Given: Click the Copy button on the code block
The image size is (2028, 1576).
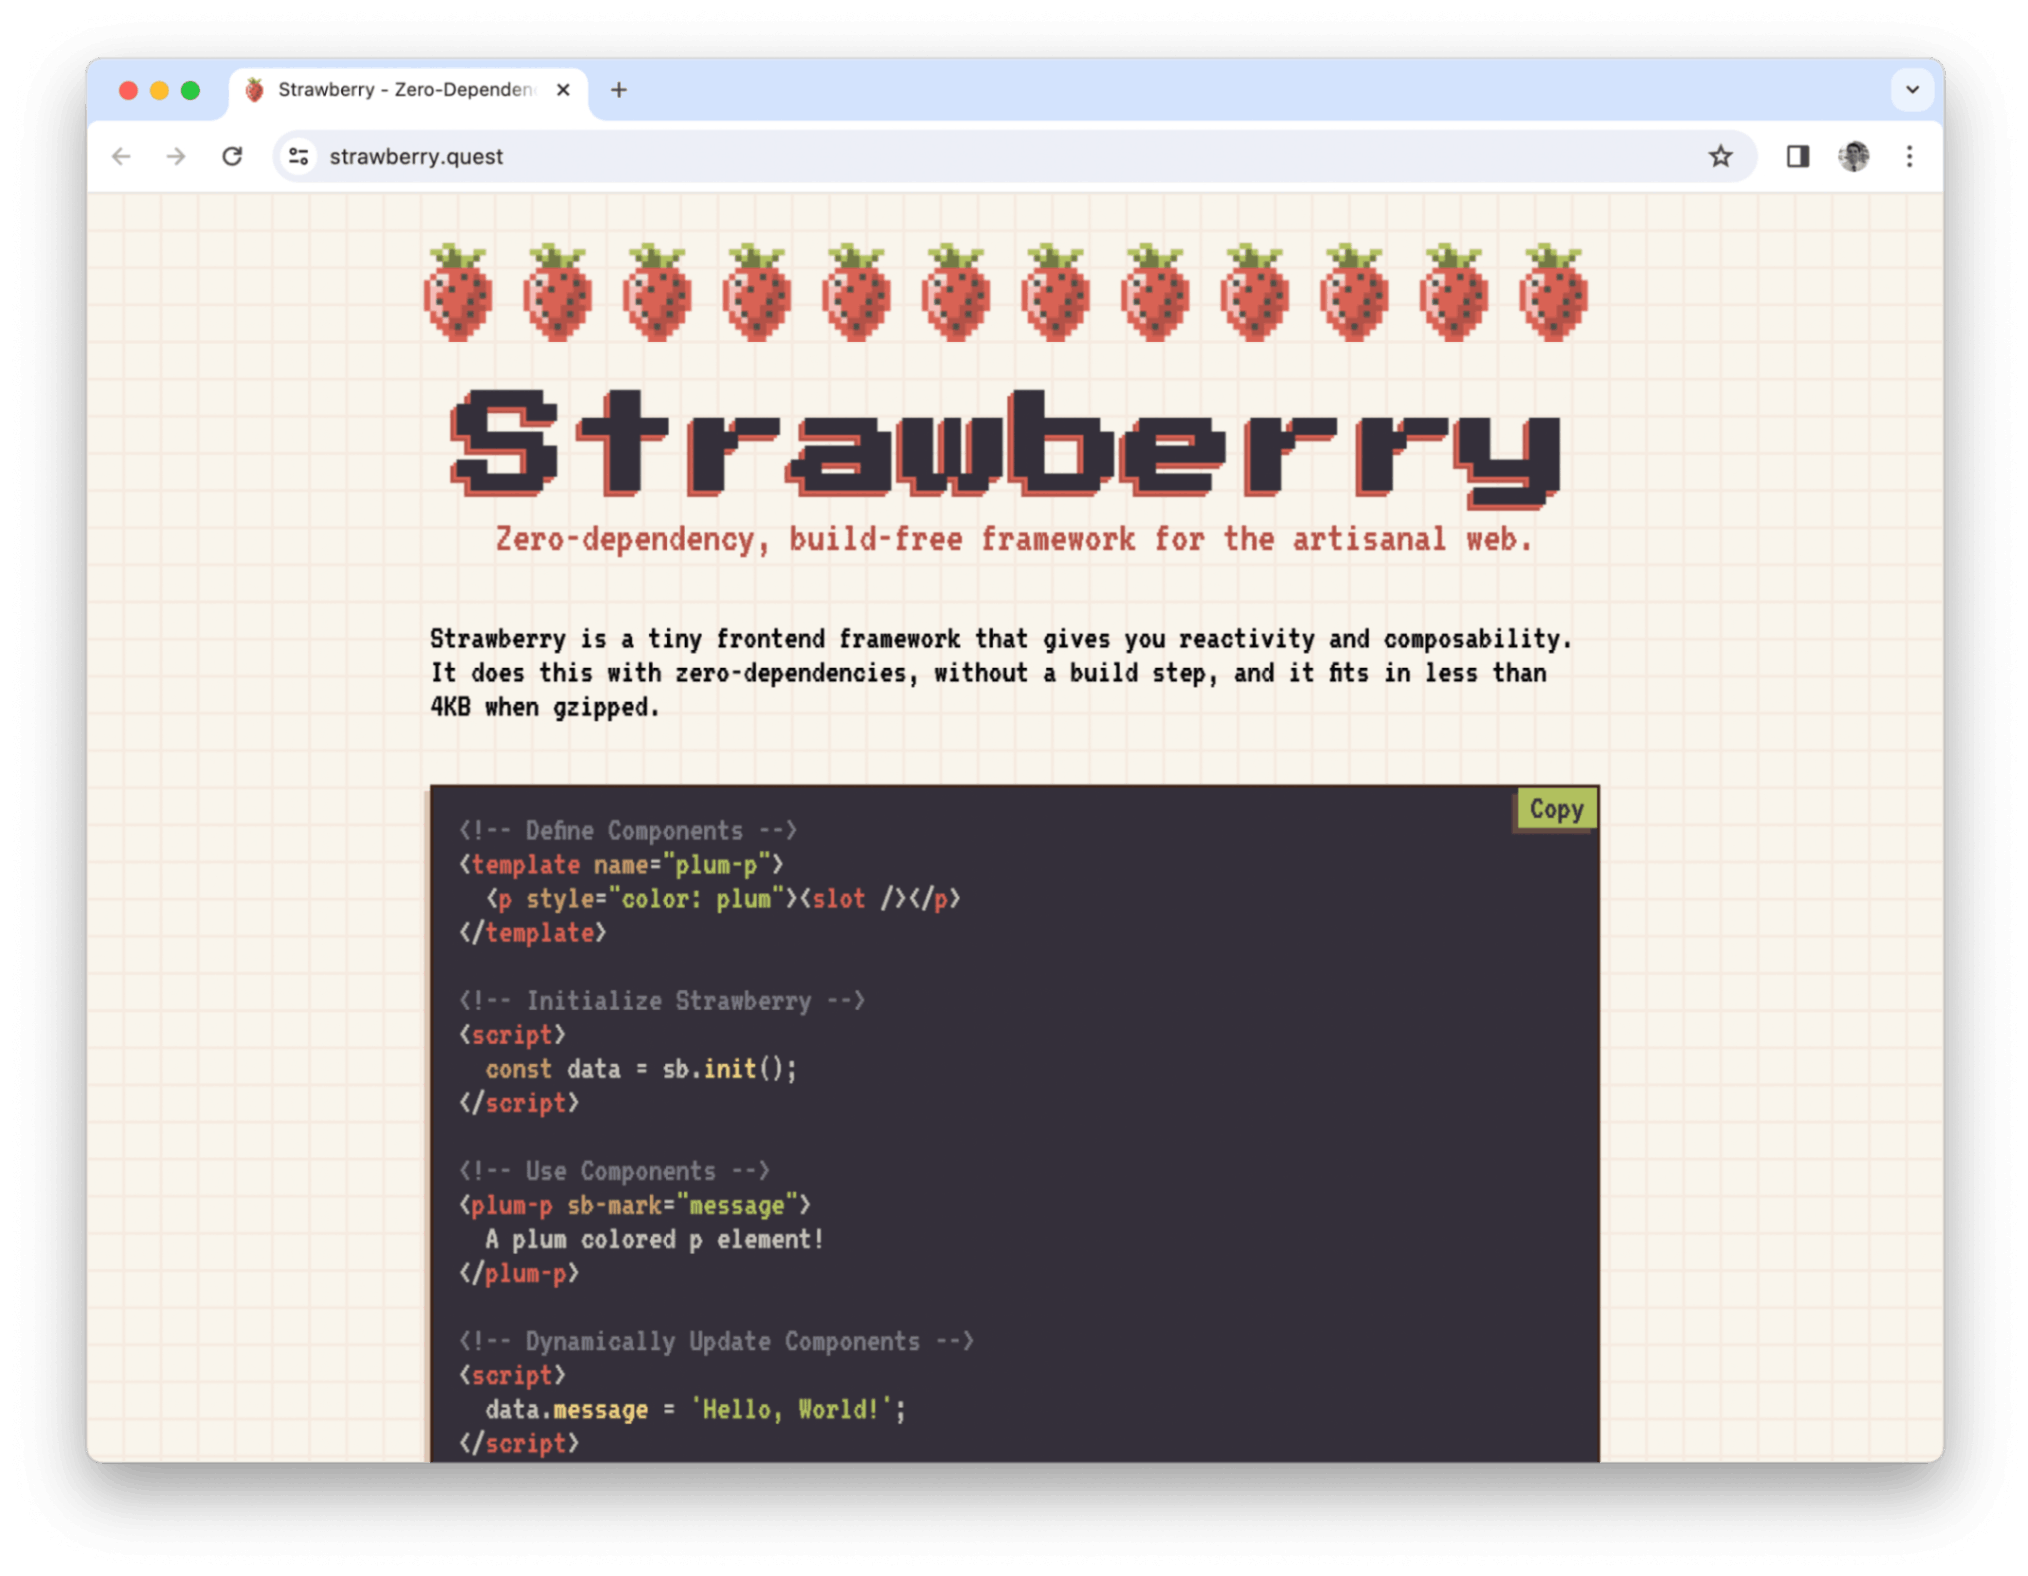Looking at the screenshot, I should point(1556,808).
